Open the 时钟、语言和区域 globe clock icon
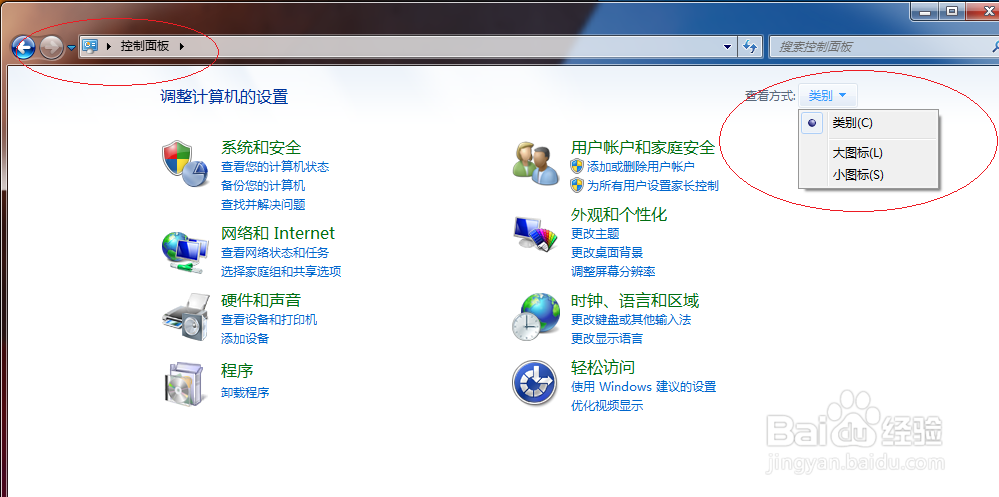999x497 pixels. (535, 317)
